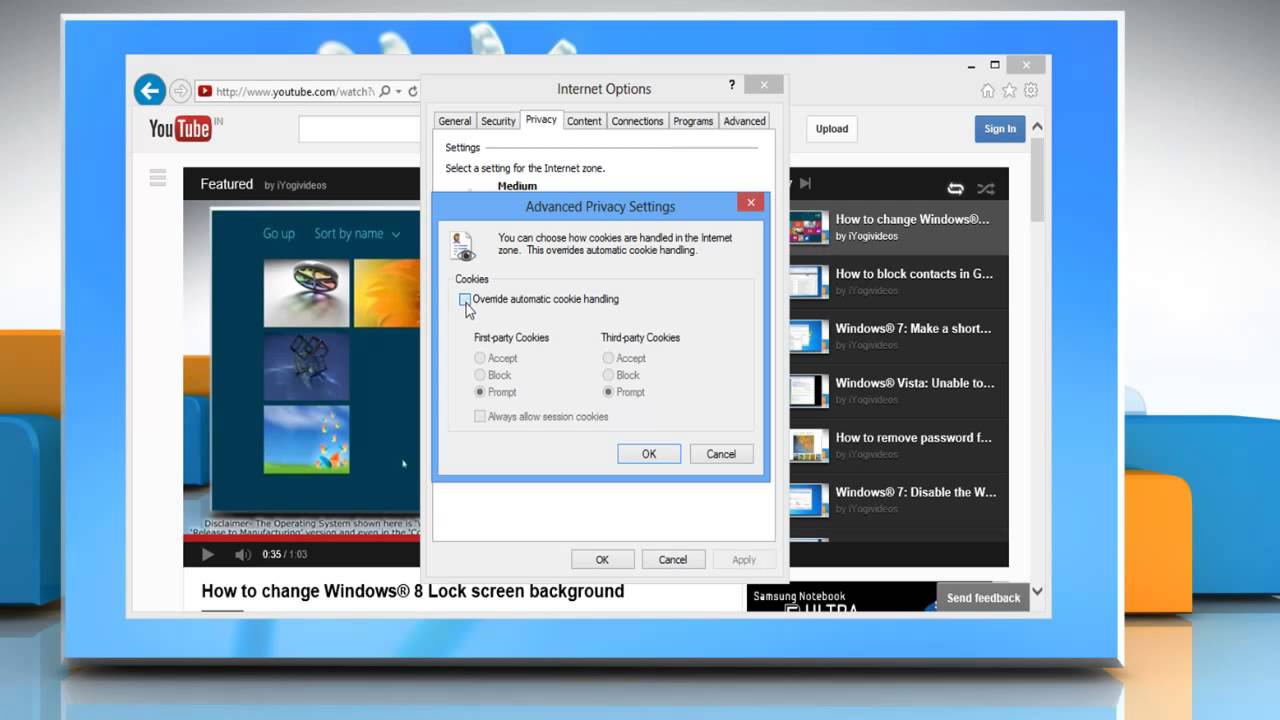Select First-party Cookies Accept option

click(x=480, y=358)
